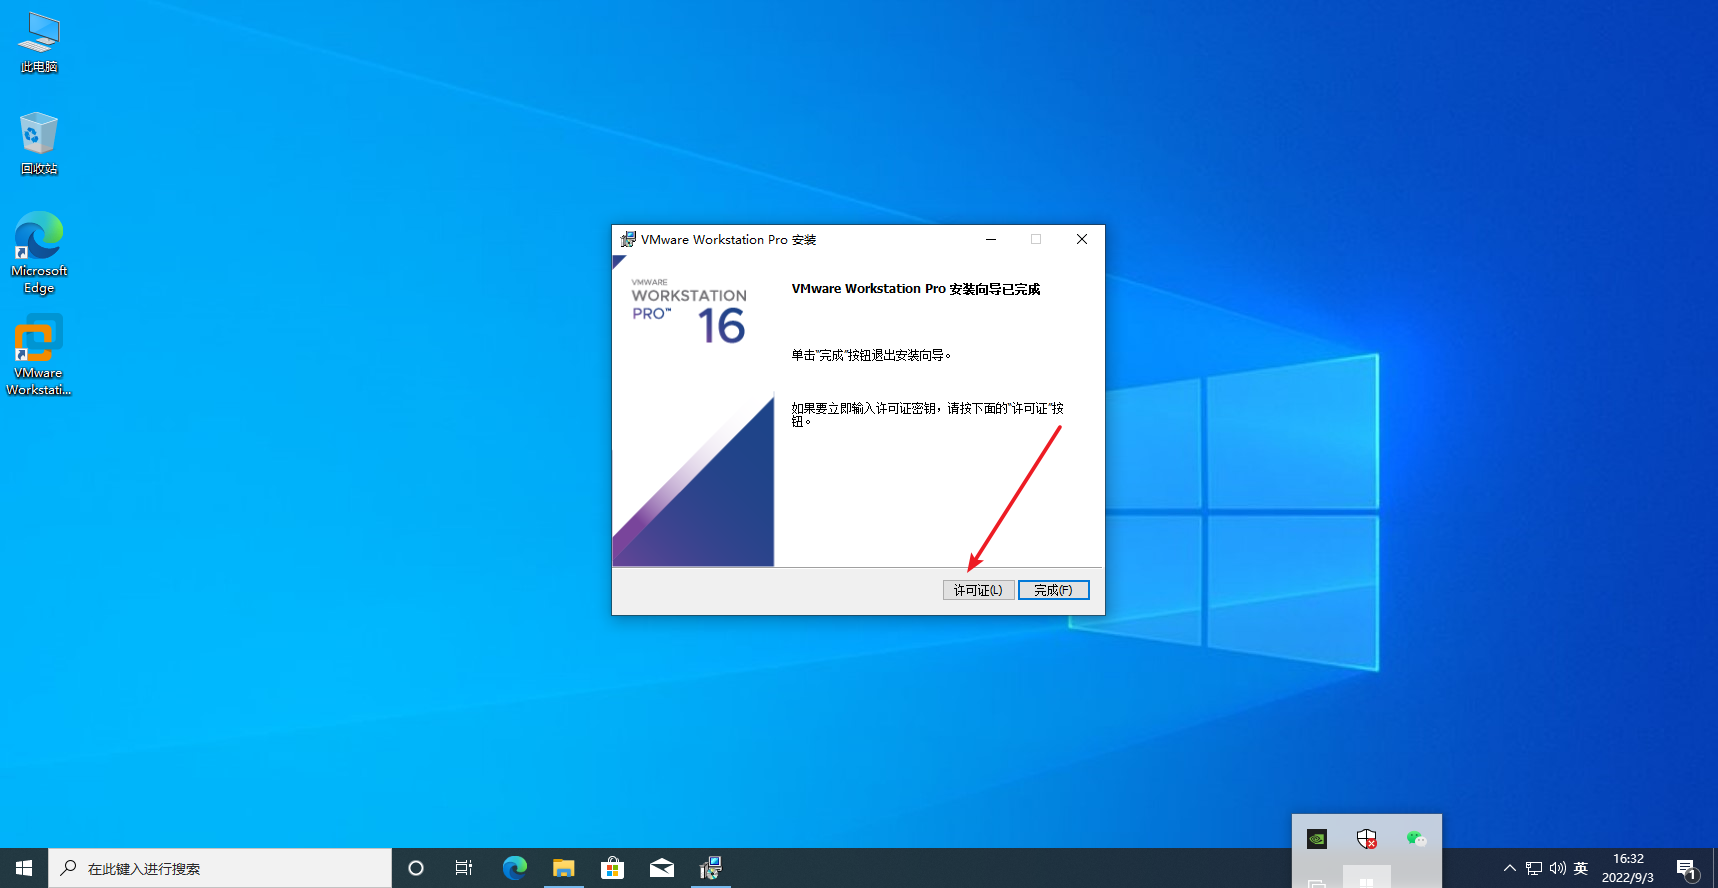Open 此电脑 desktop icon

[39, 43]
